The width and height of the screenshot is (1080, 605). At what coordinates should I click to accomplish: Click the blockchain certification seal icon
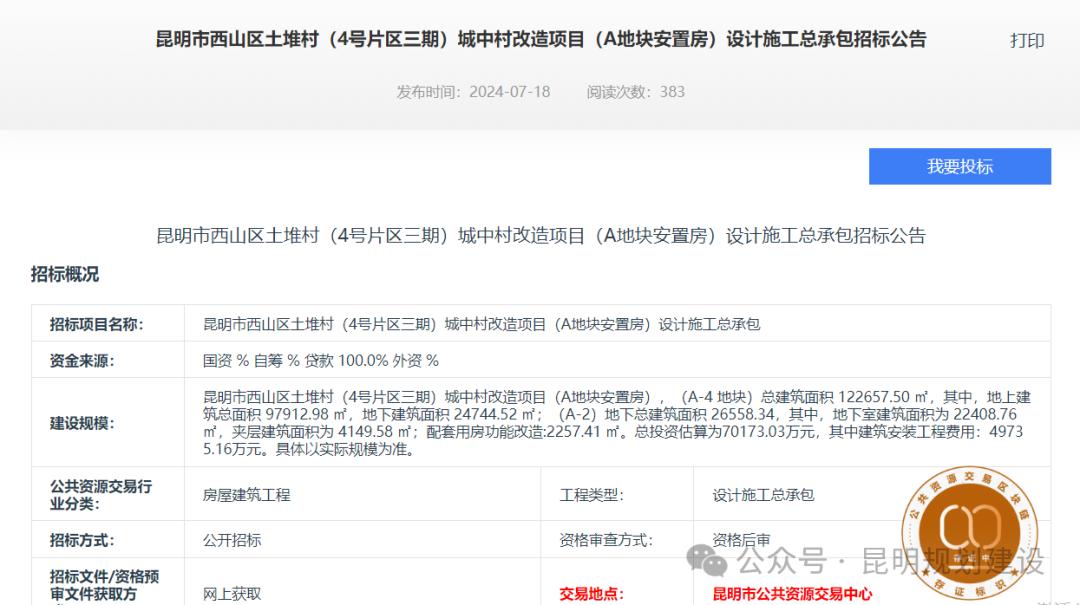click(972, 530)
